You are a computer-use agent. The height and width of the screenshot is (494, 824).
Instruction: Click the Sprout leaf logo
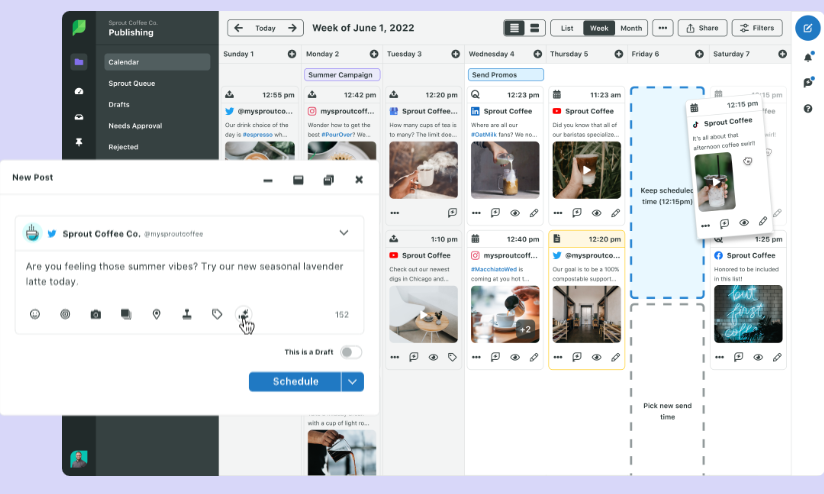79,27
